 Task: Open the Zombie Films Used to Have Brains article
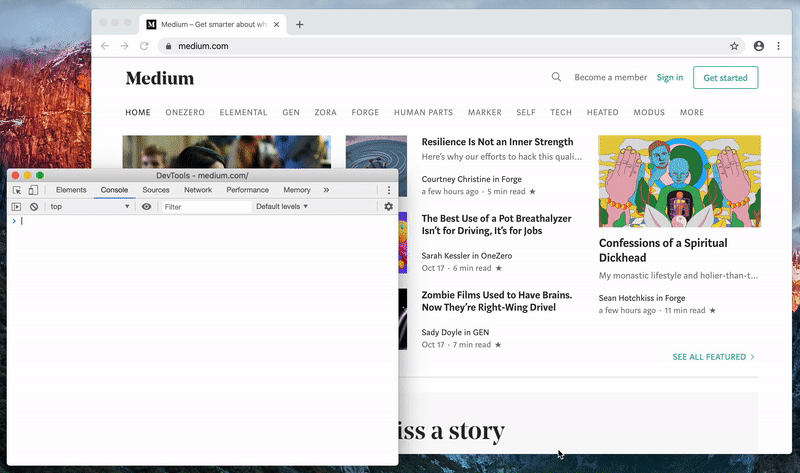[x=497, y=301]
